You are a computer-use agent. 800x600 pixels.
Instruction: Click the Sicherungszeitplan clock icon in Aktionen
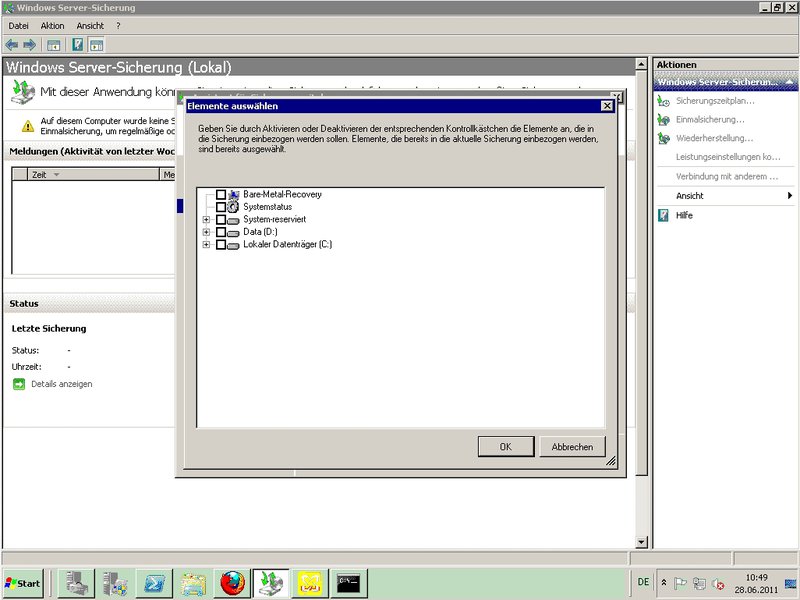663,101
